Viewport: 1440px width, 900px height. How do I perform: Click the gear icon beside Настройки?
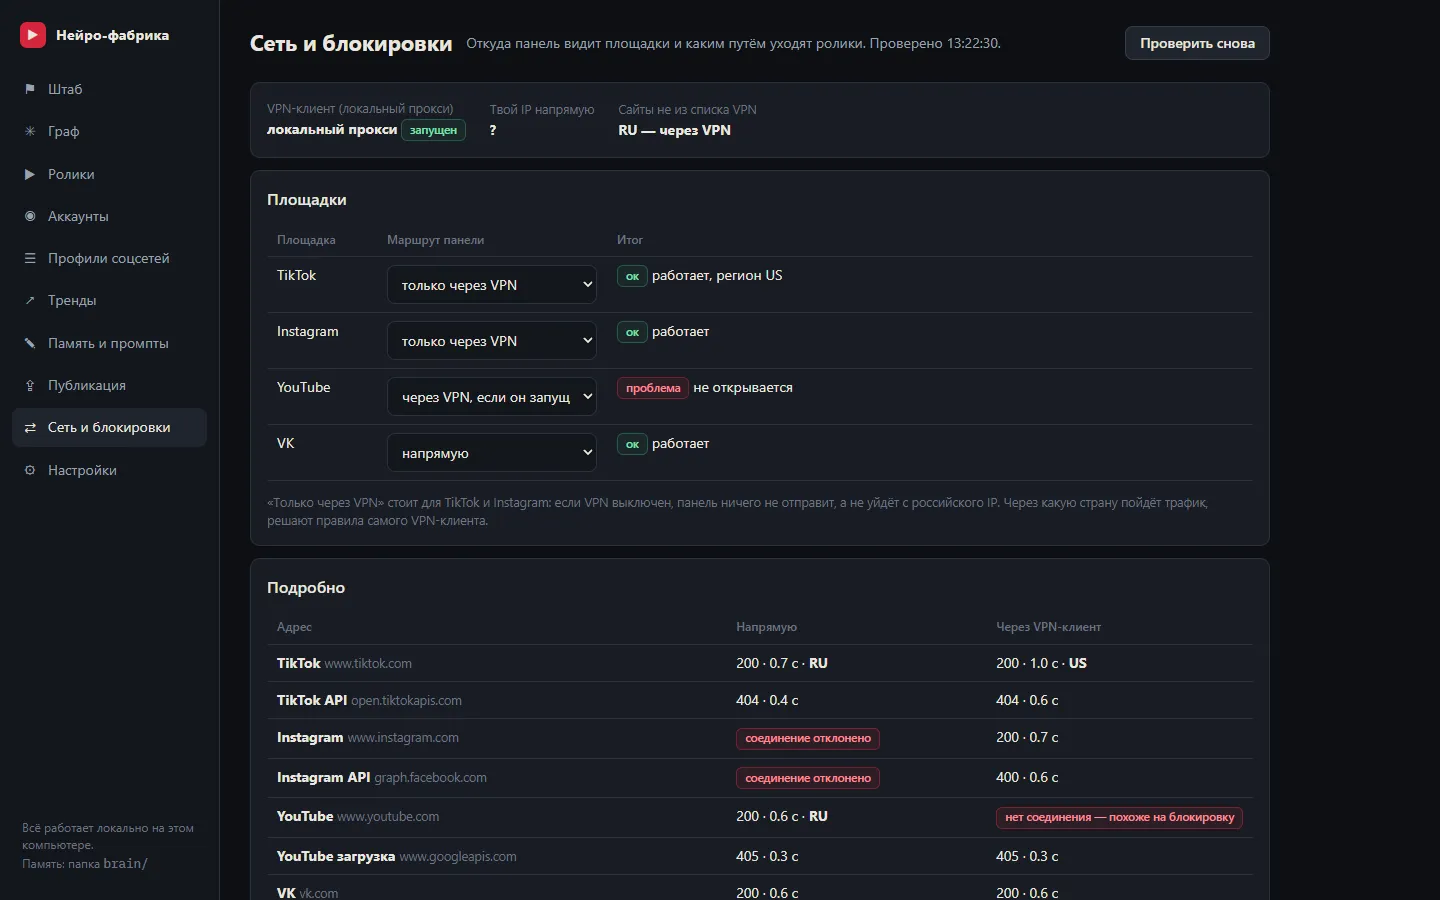30,470
